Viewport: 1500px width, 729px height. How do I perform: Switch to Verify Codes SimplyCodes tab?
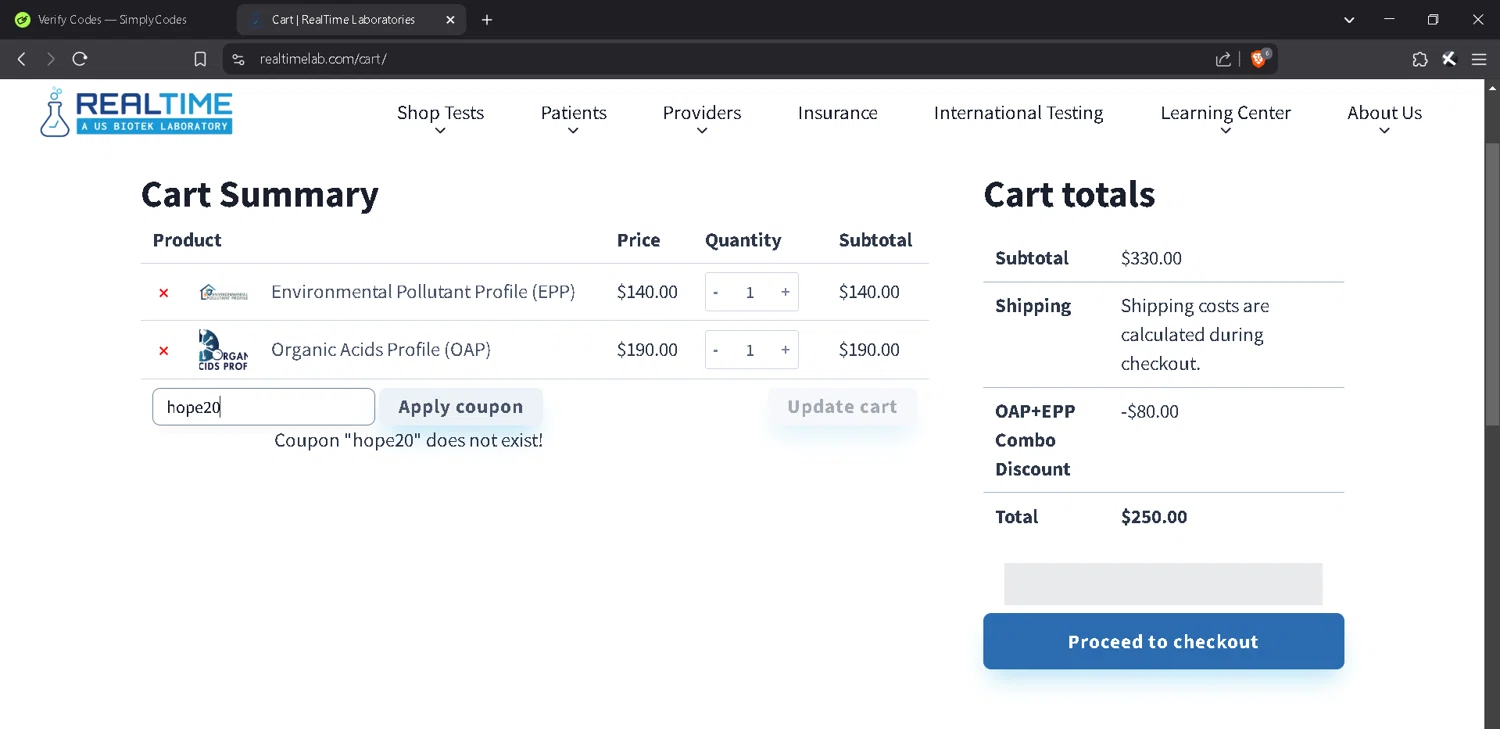(x=112, y=20)
